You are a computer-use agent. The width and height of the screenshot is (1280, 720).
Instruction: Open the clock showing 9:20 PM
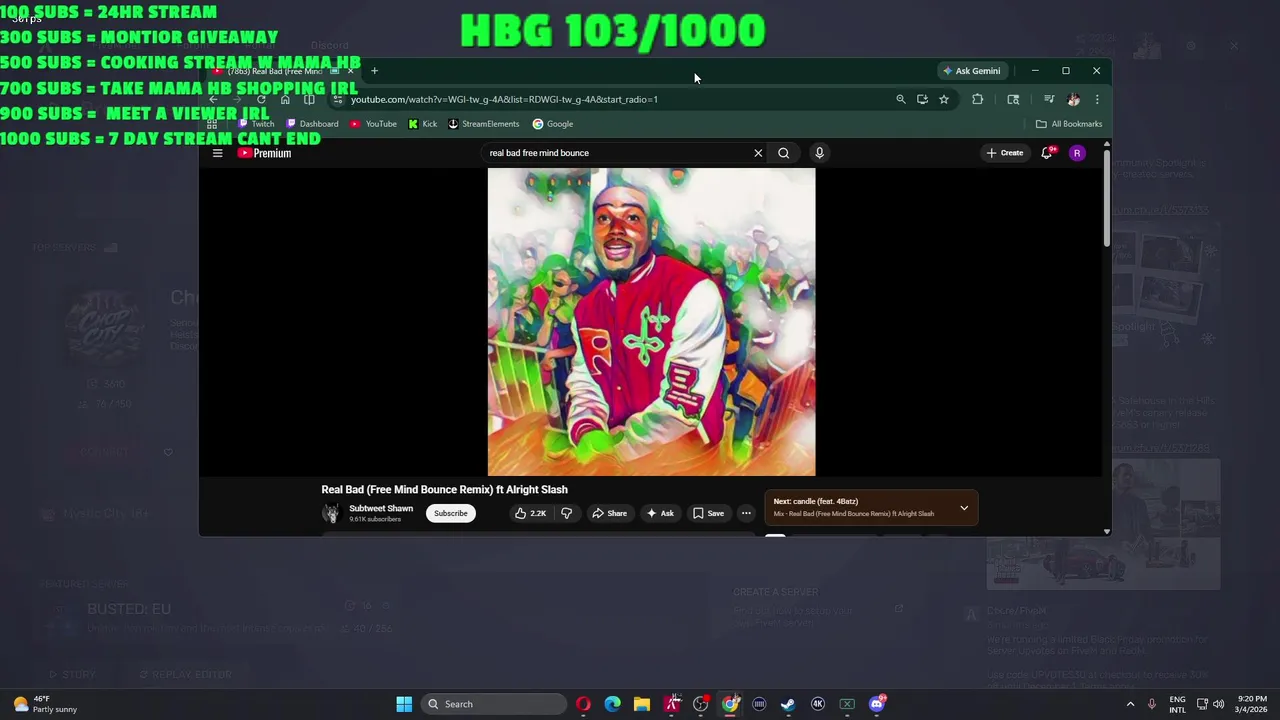tap(1252, 704)
